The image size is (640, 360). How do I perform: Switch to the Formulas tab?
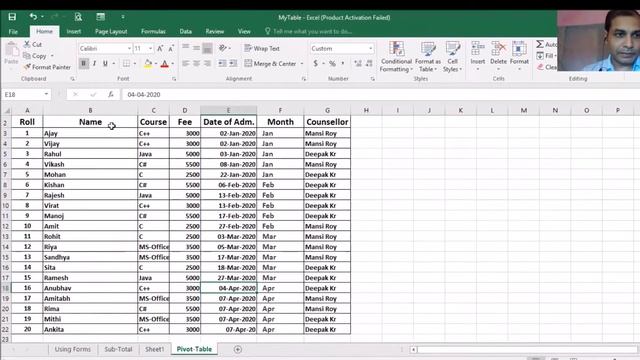pos(153,31)
